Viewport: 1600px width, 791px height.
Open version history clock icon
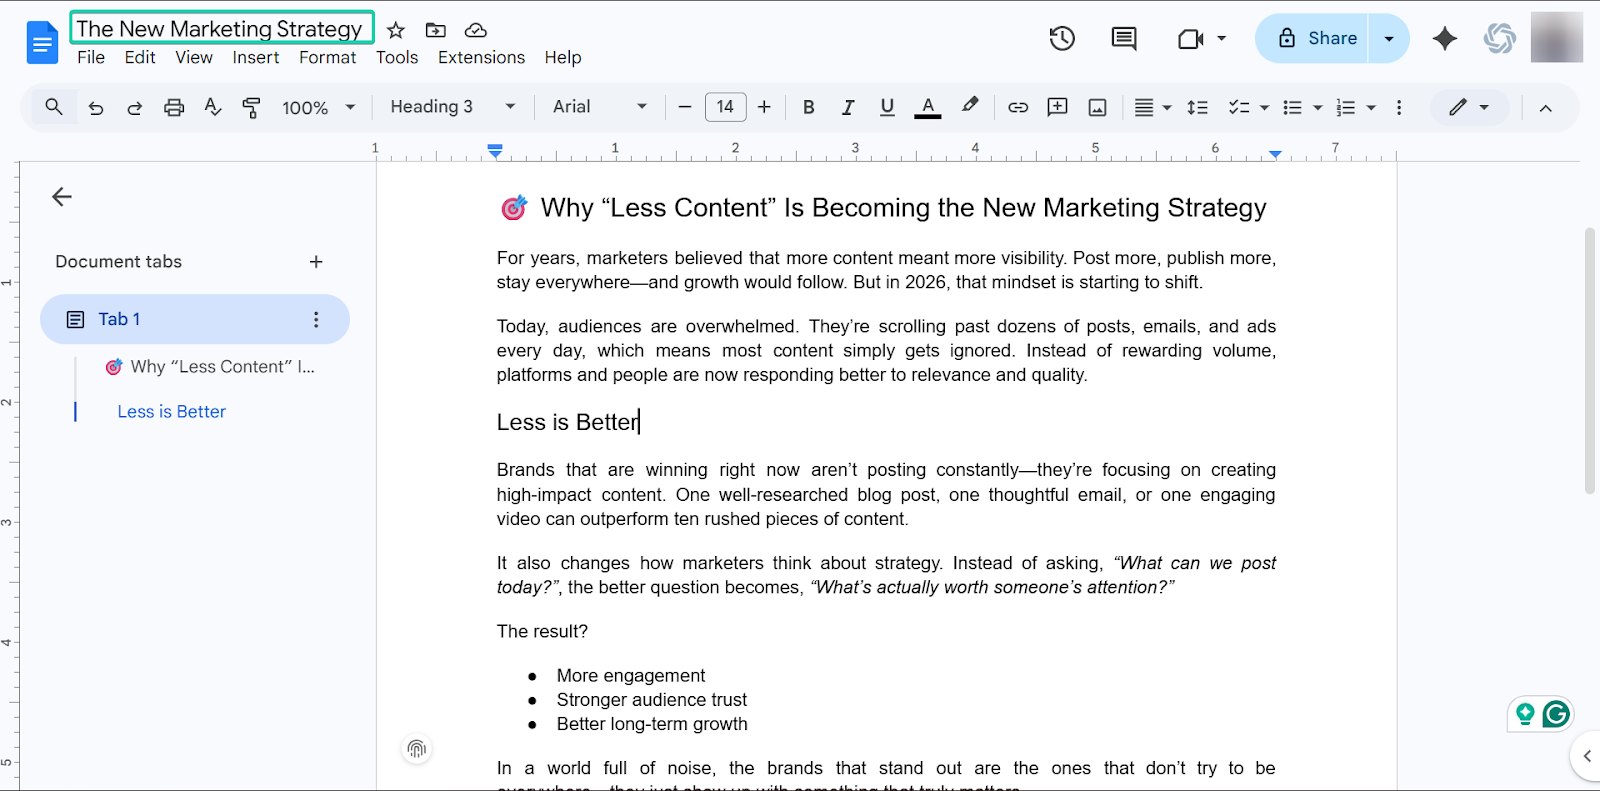(x=1062, y=39)
